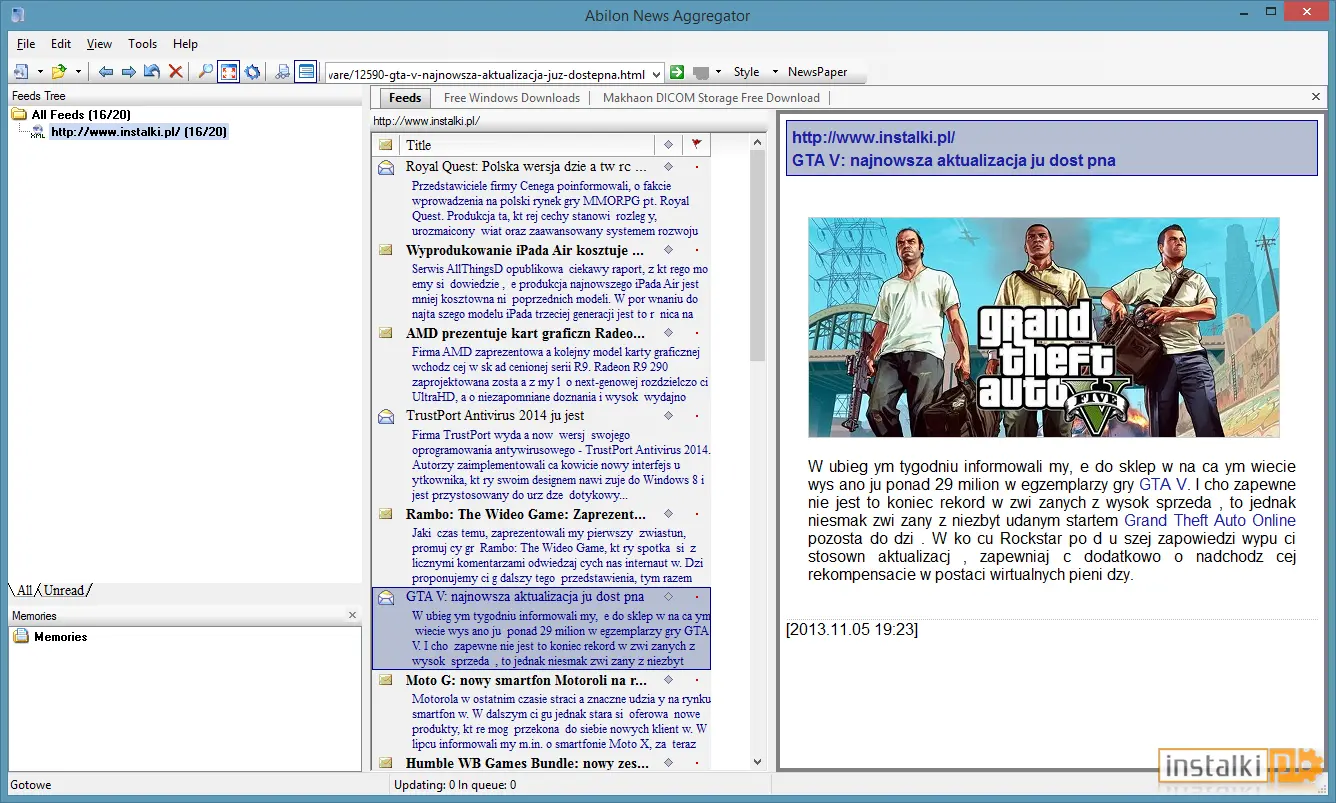
Task: Select the Memories folder item
Action: (x=60, y=637)
